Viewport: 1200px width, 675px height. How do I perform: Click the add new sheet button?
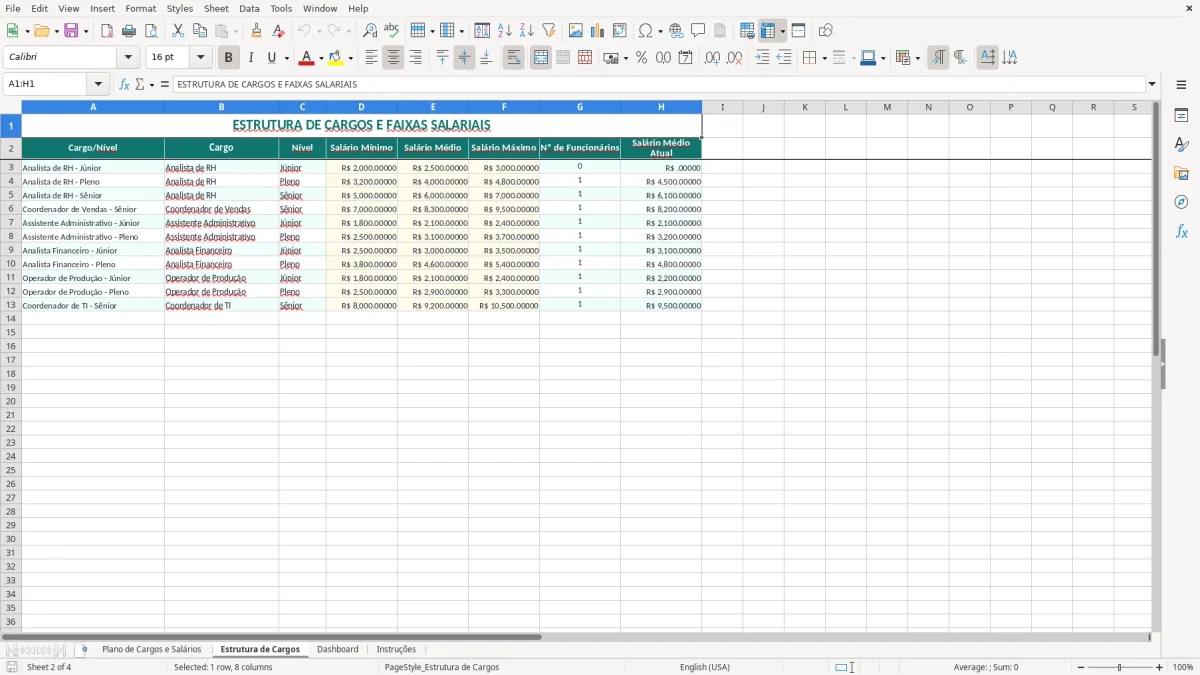[84, 650]
